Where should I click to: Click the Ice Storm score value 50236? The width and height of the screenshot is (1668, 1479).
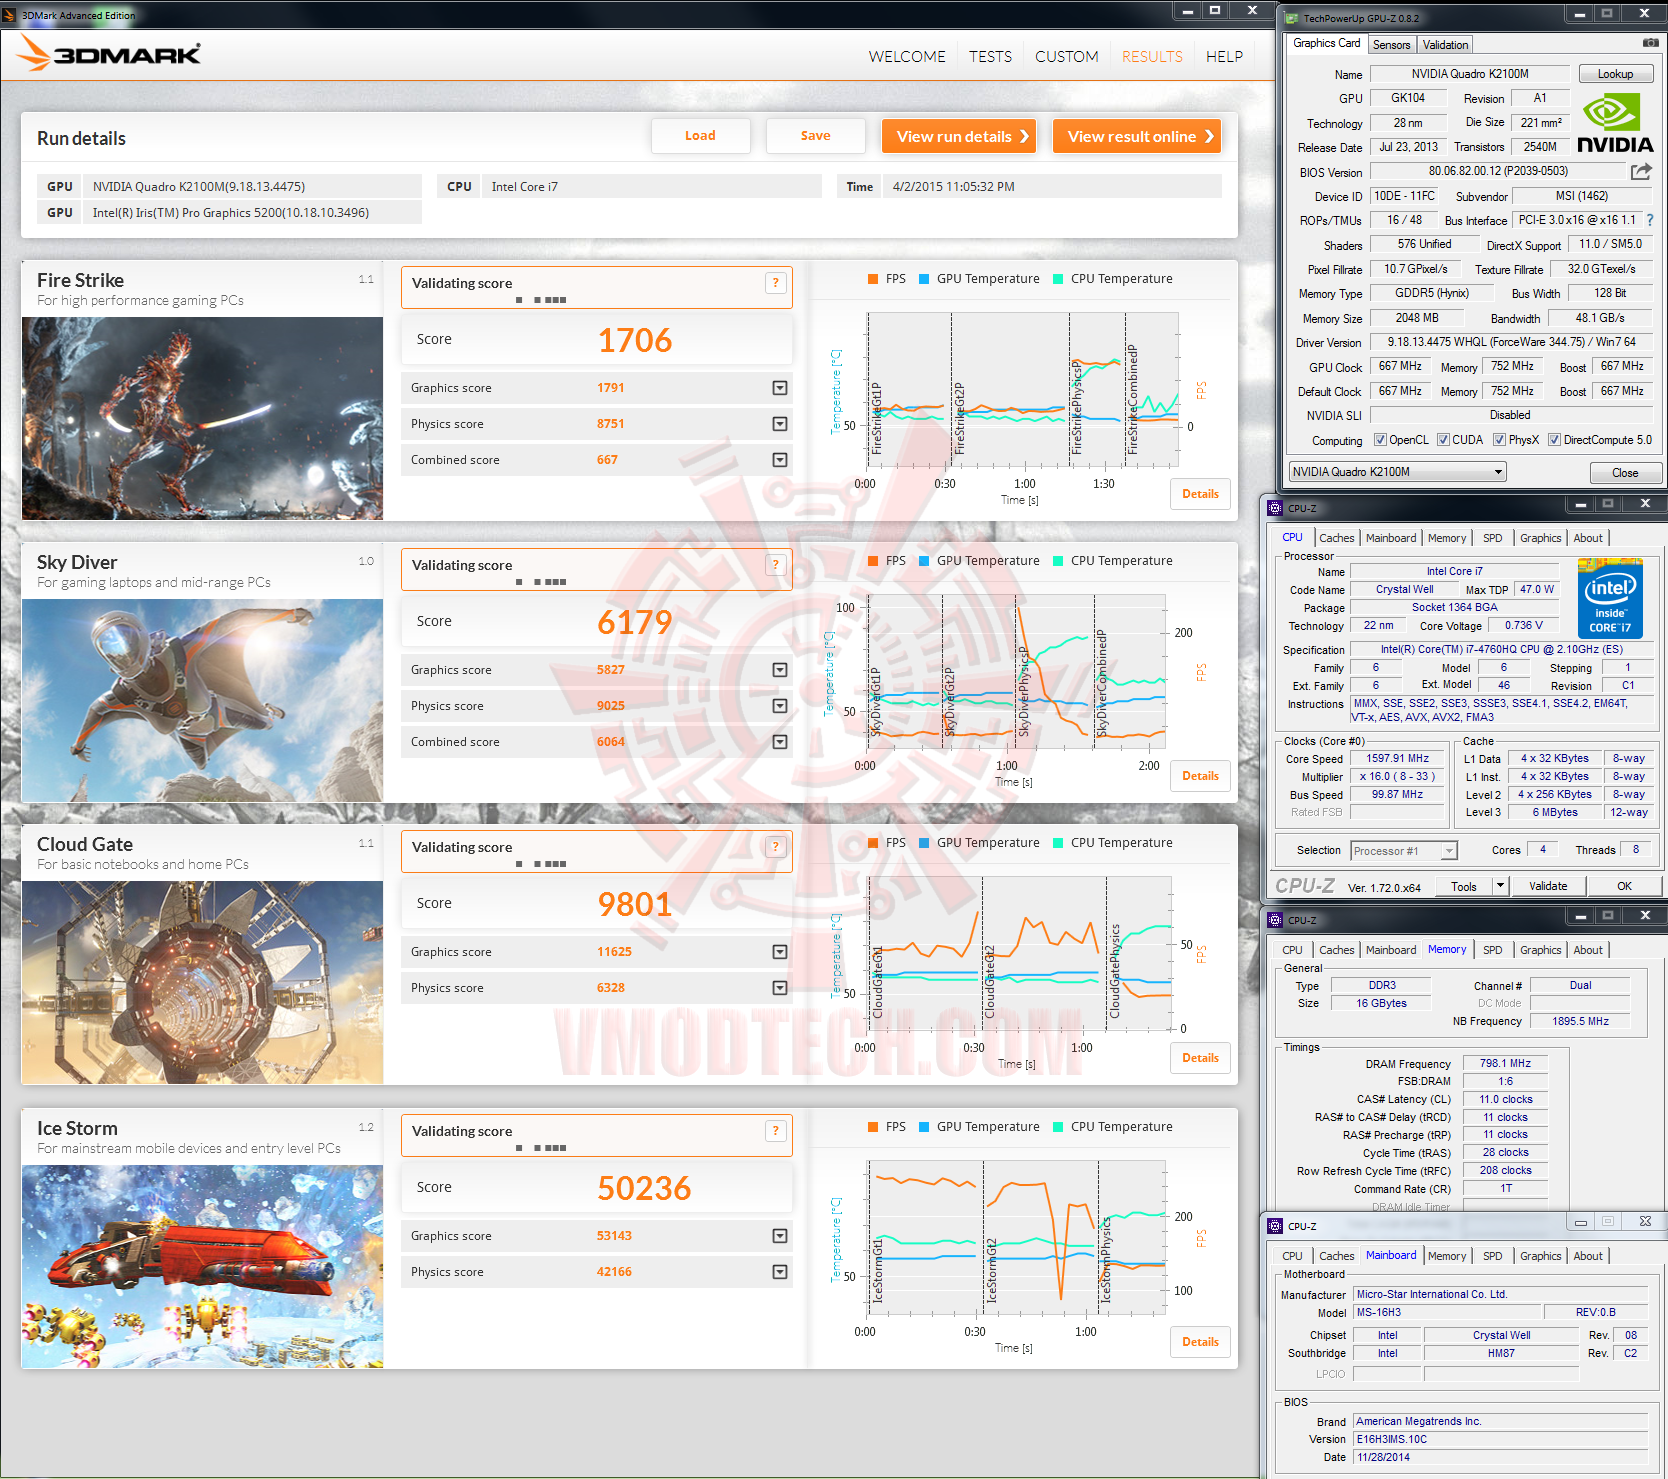[x=644, y=1188]
